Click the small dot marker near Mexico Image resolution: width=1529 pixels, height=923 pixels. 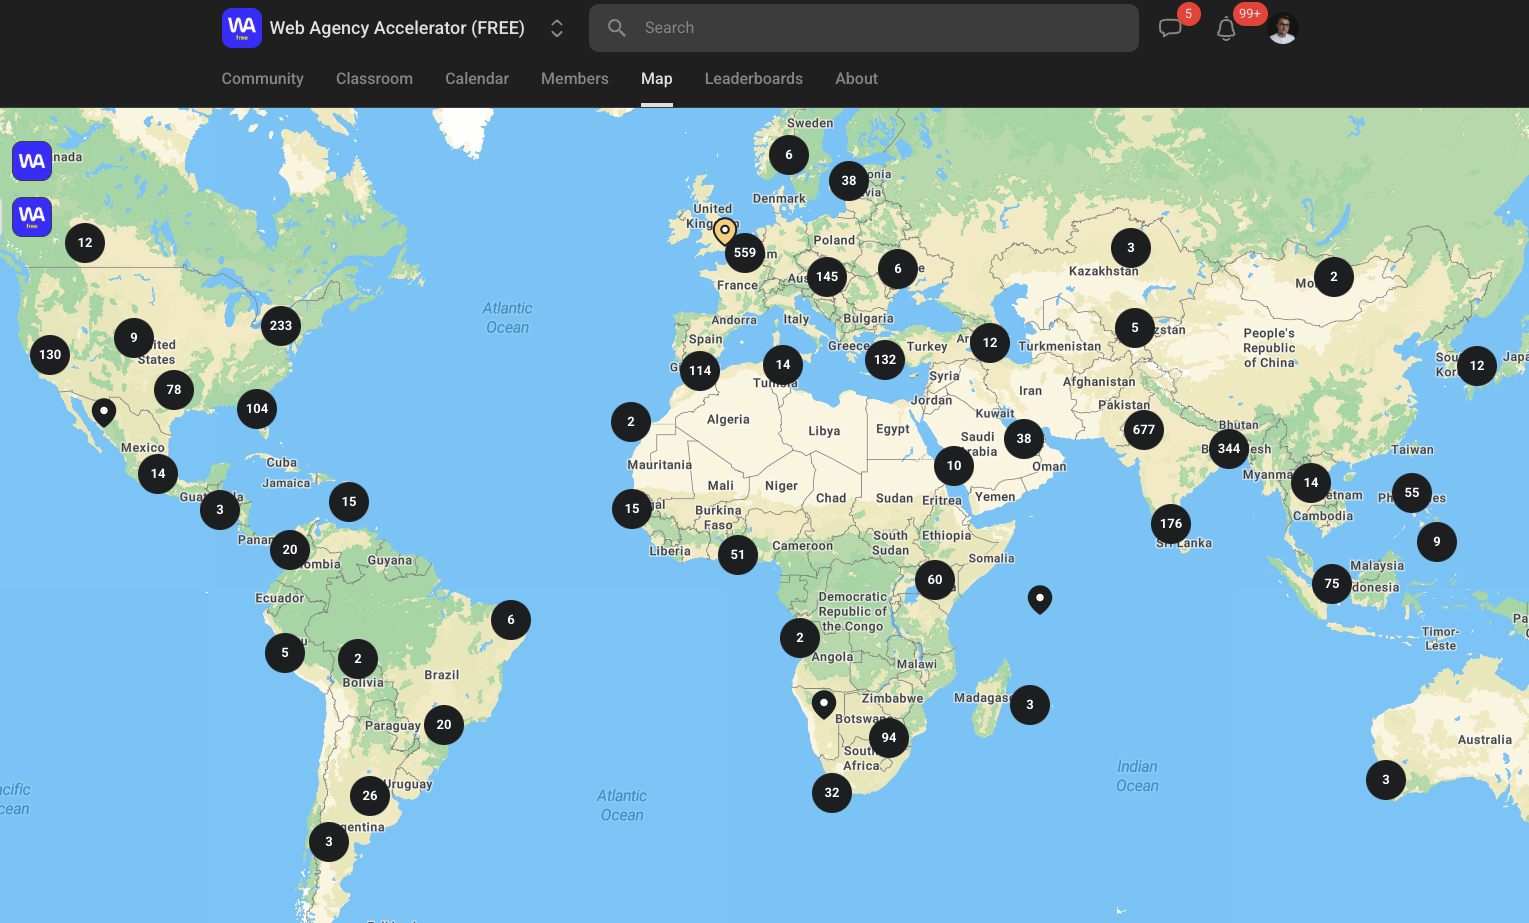(x=103, y=410)
